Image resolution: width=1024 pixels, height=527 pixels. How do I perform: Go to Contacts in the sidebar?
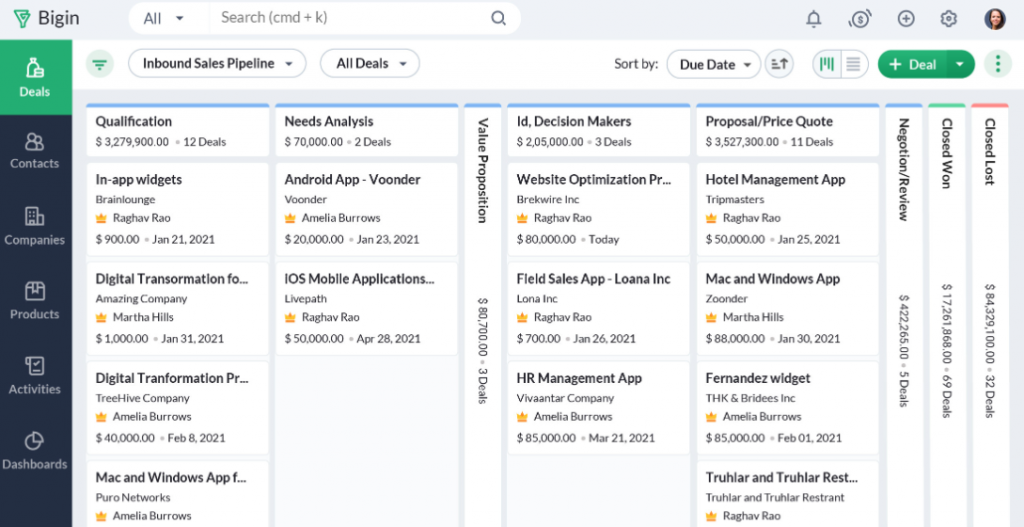coord(35,150)
